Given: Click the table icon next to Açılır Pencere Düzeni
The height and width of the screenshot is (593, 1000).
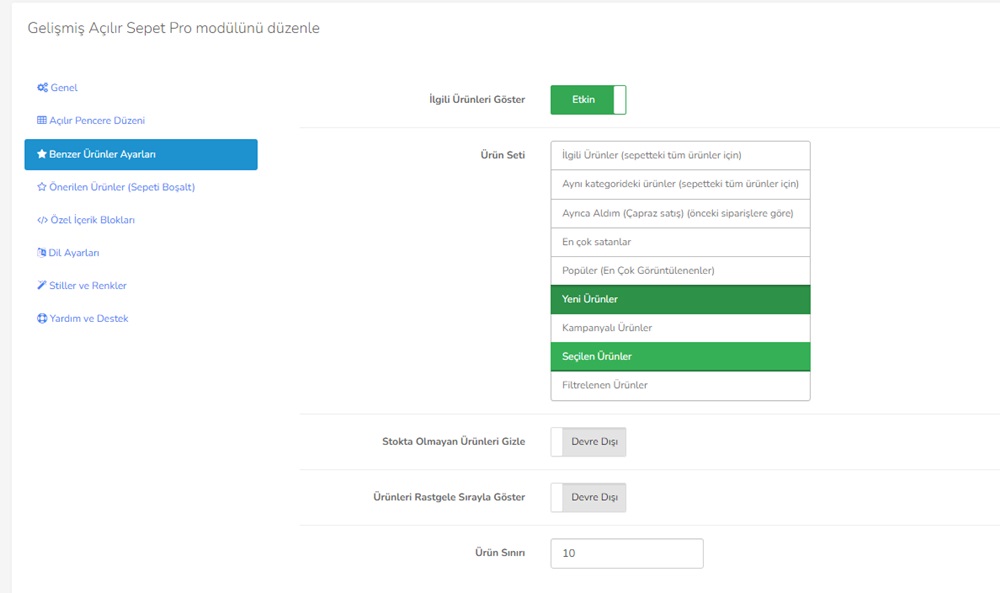Looking at the screenshot, I should 41,120.
